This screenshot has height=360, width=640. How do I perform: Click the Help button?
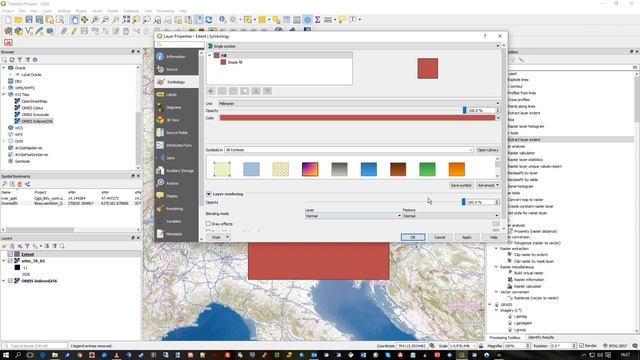tap(493, 237)
